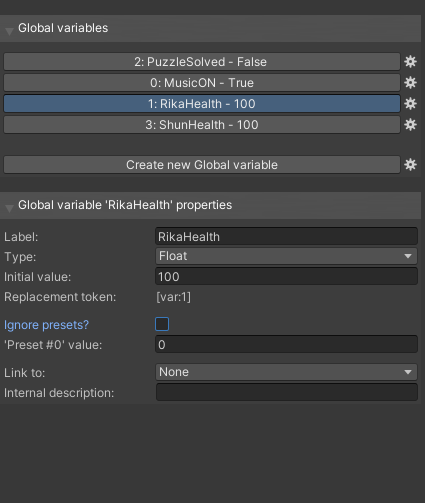Open gear options for MusicON variable

click(410, 83)
